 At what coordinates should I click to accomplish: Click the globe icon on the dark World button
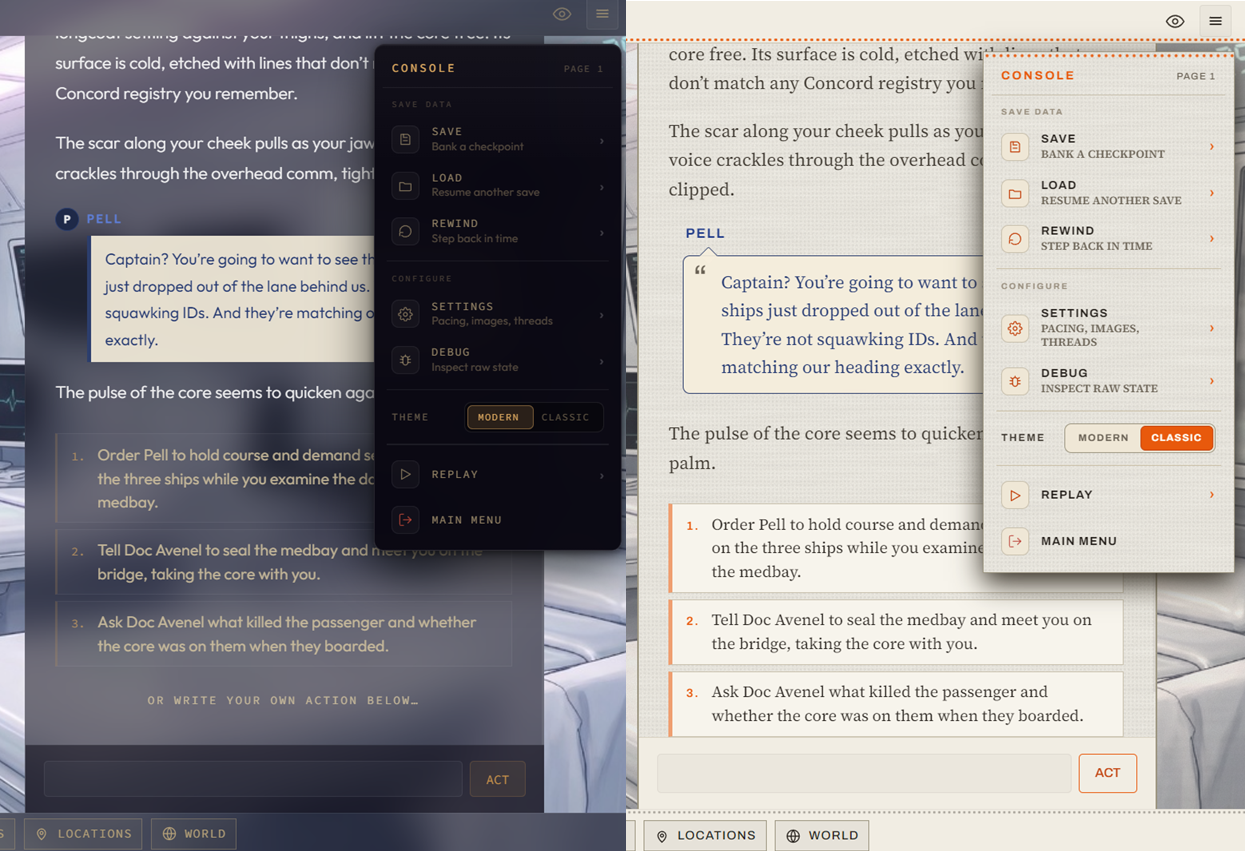169,834
